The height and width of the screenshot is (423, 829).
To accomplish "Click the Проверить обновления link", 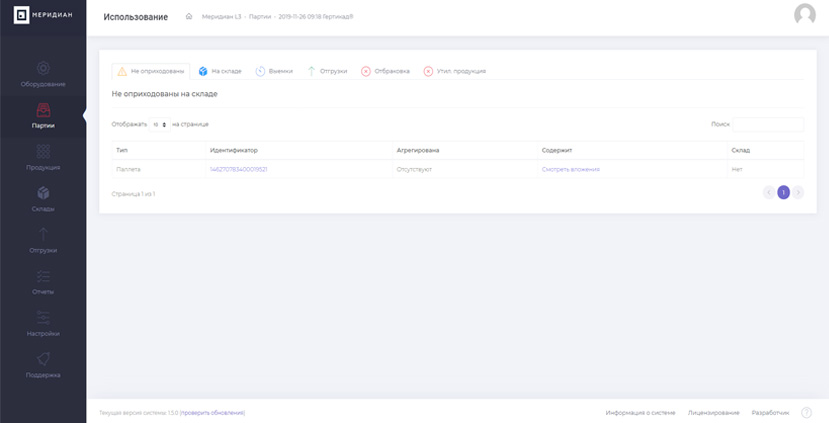I will (x=213, y=413).
